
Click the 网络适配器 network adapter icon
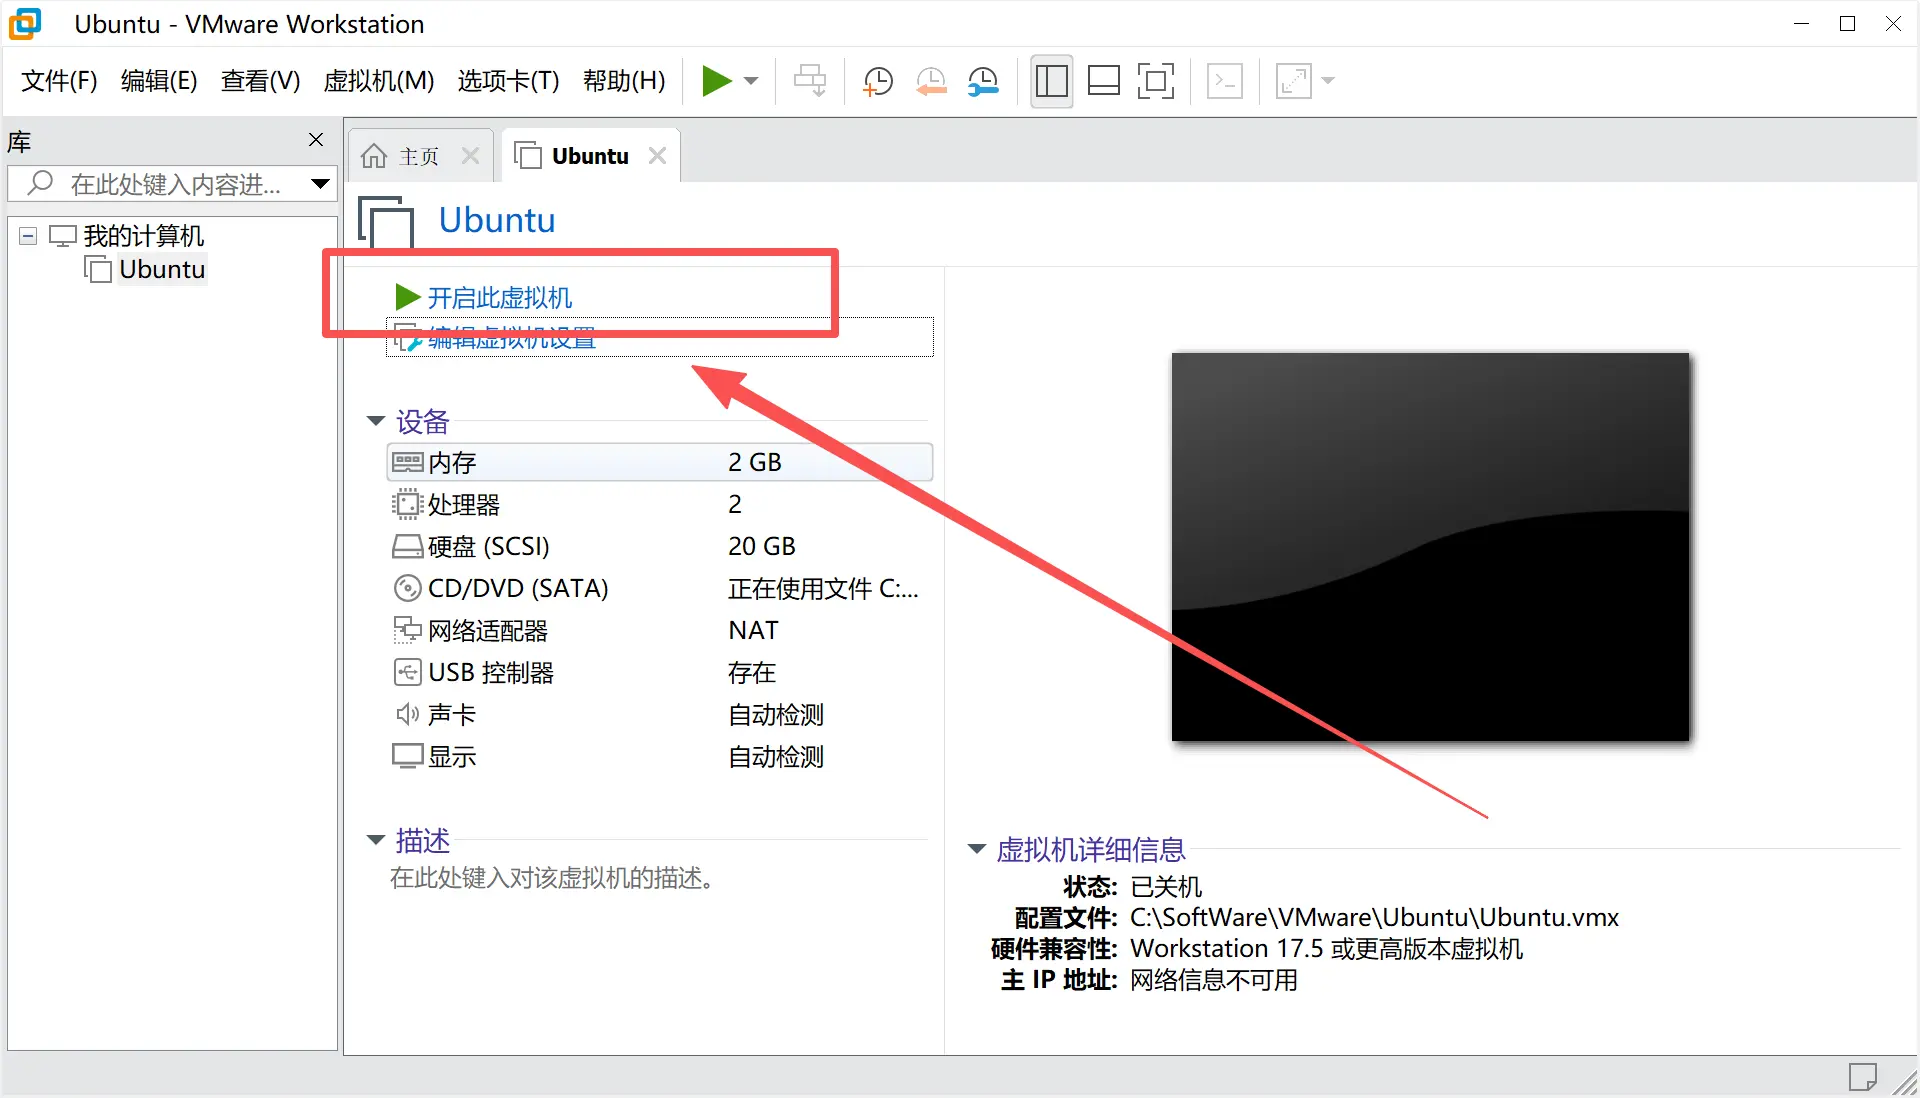407,630
